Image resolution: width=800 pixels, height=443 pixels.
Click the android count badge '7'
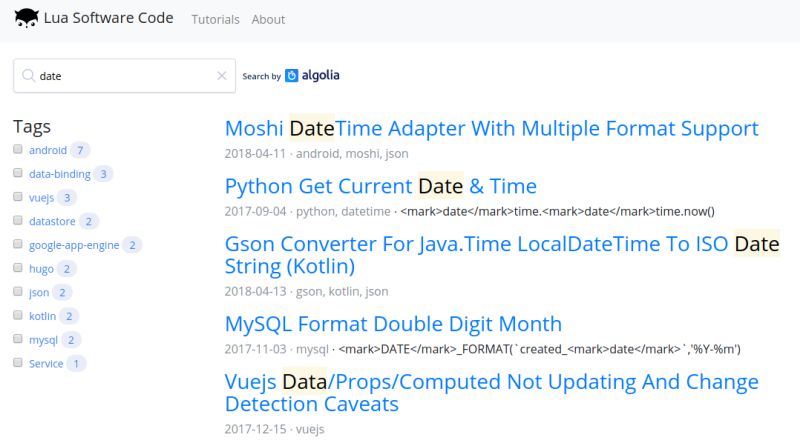80,150
